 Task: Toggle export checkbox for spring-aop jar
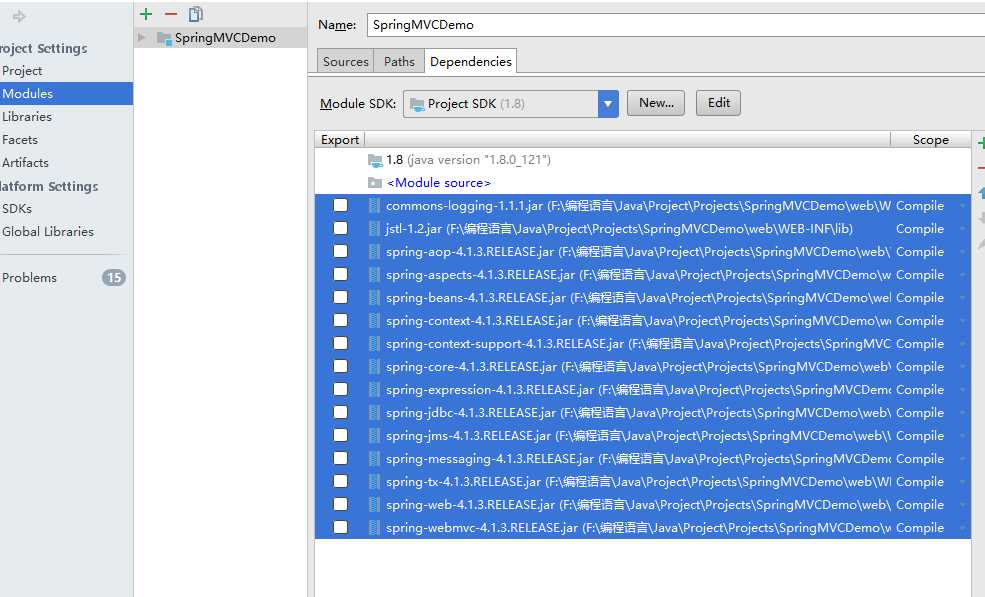pos(340,251)
